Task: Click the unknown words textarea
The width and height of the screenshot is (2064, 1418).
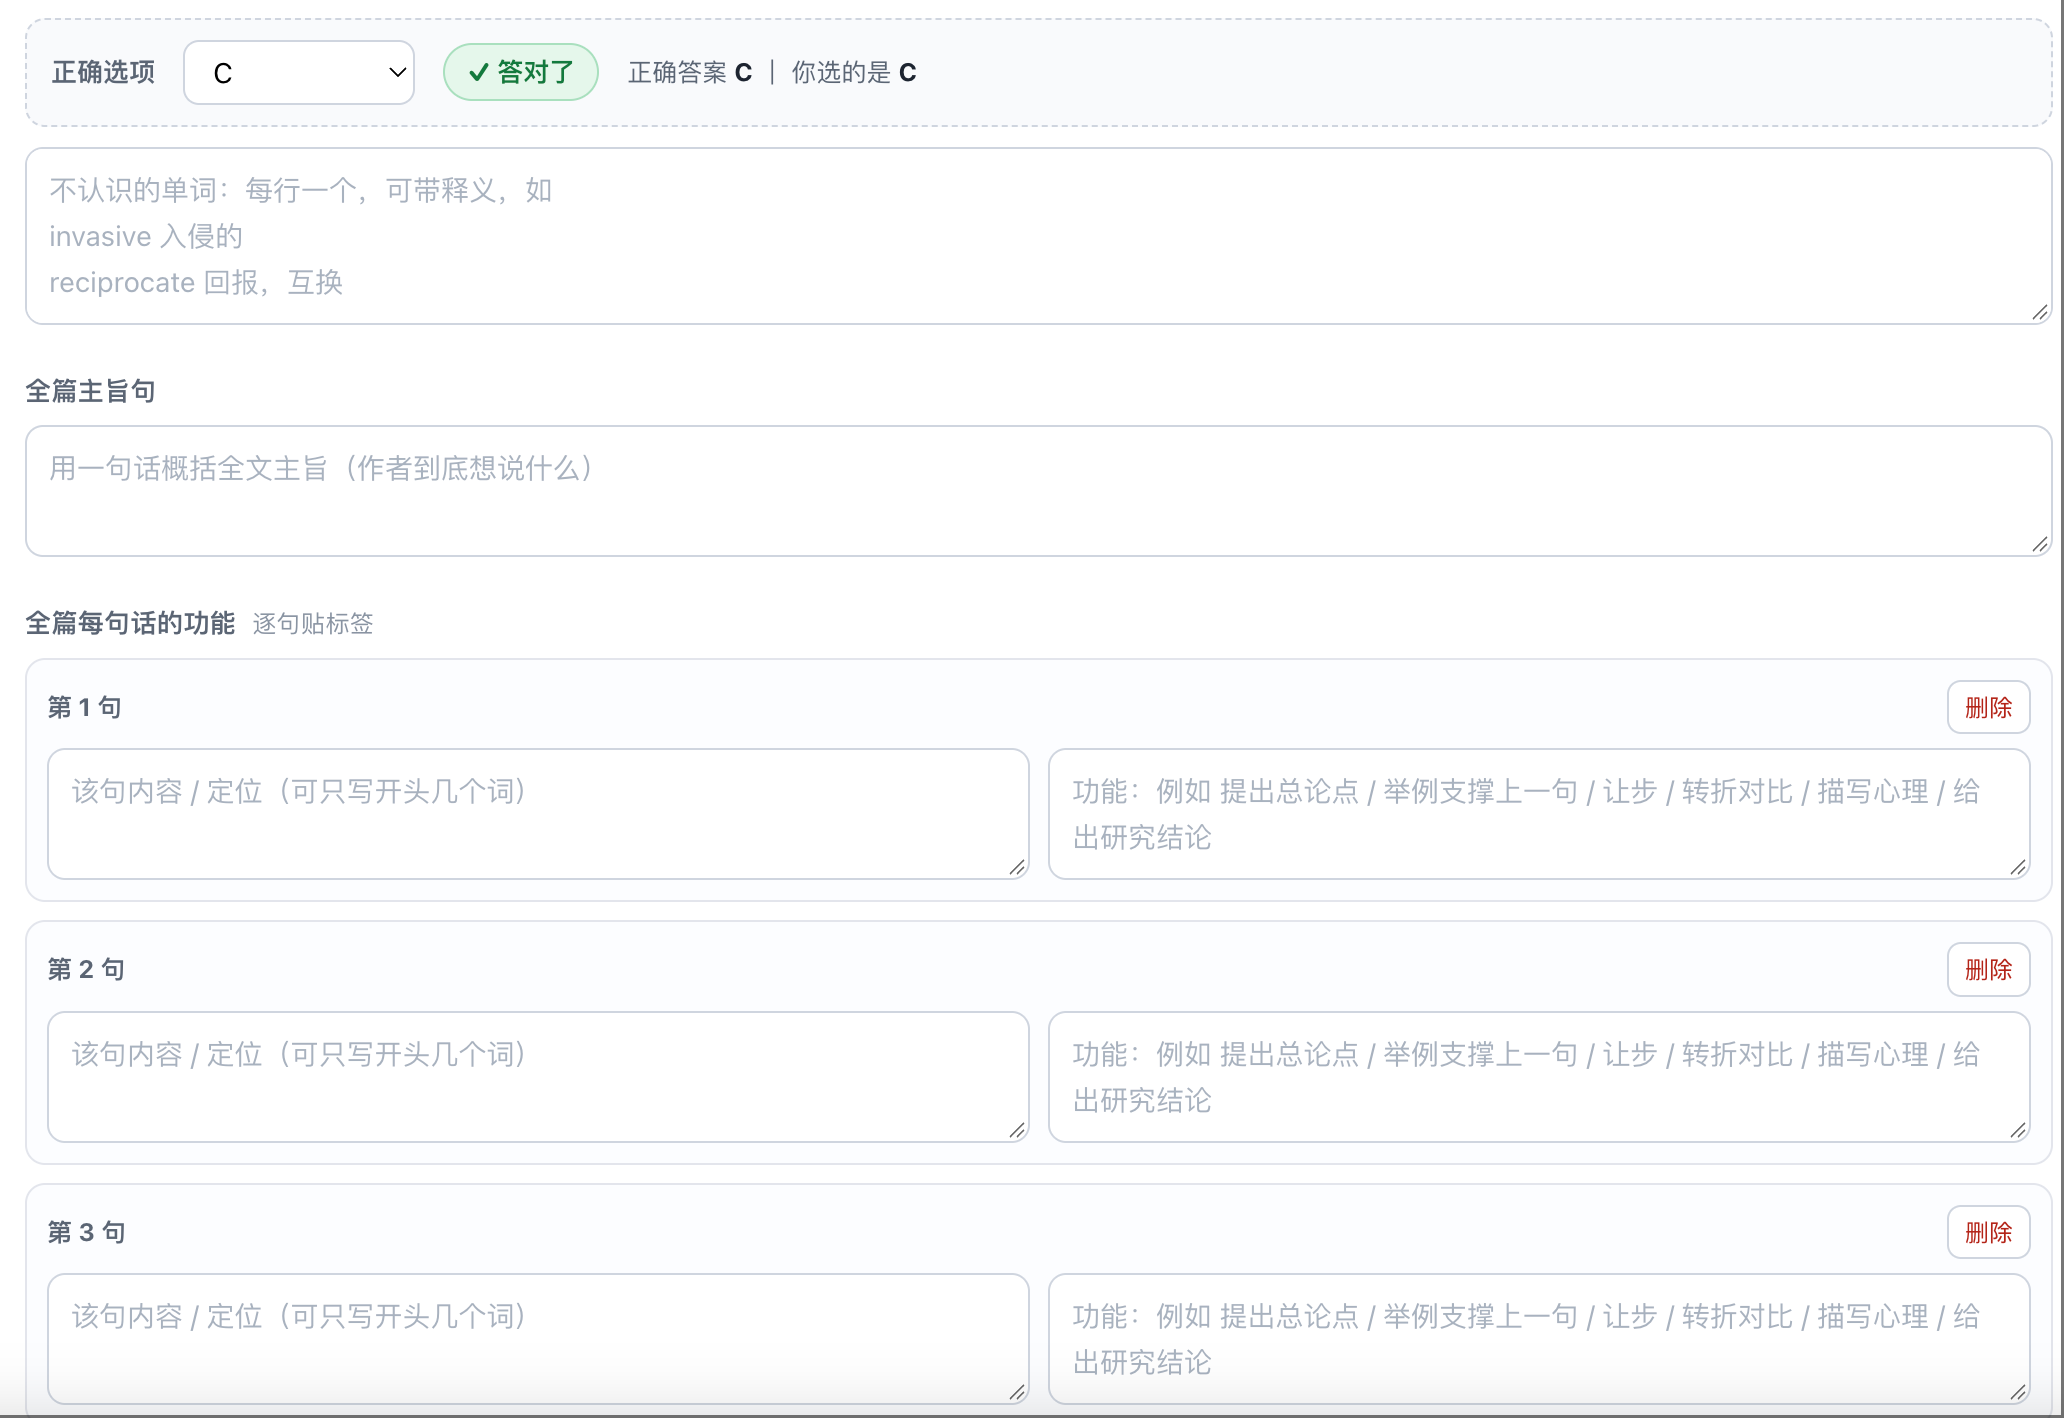Action: tap(1038, 236)
